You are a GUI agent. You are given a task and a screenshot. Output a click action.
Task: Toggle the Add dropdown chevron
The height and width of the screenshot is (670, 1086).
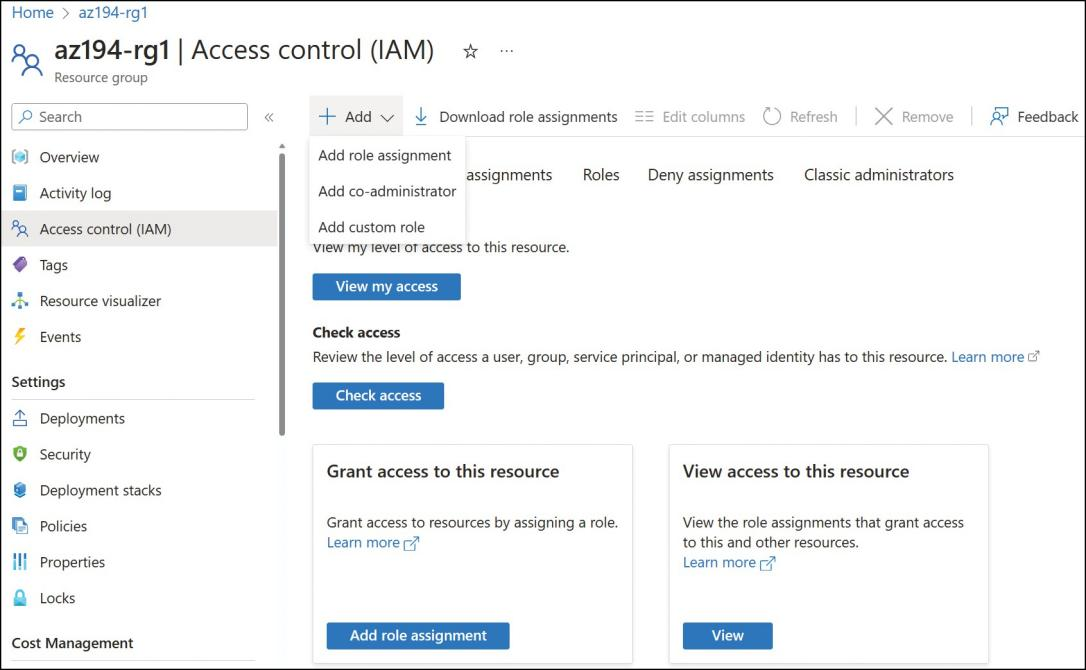[388, 118]
